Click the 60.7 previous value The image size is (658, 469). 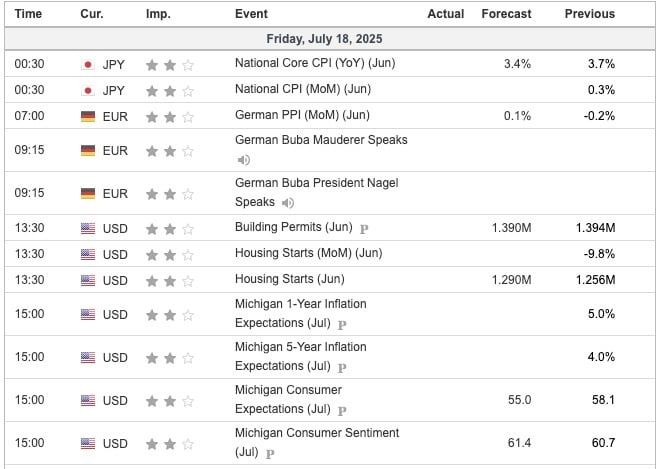click(603, 443)
